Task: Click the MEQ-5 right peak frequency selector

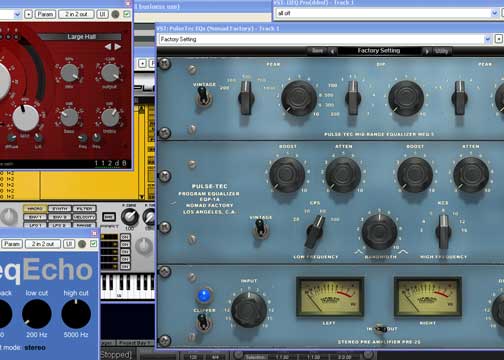Action: [x=459, y=98]
